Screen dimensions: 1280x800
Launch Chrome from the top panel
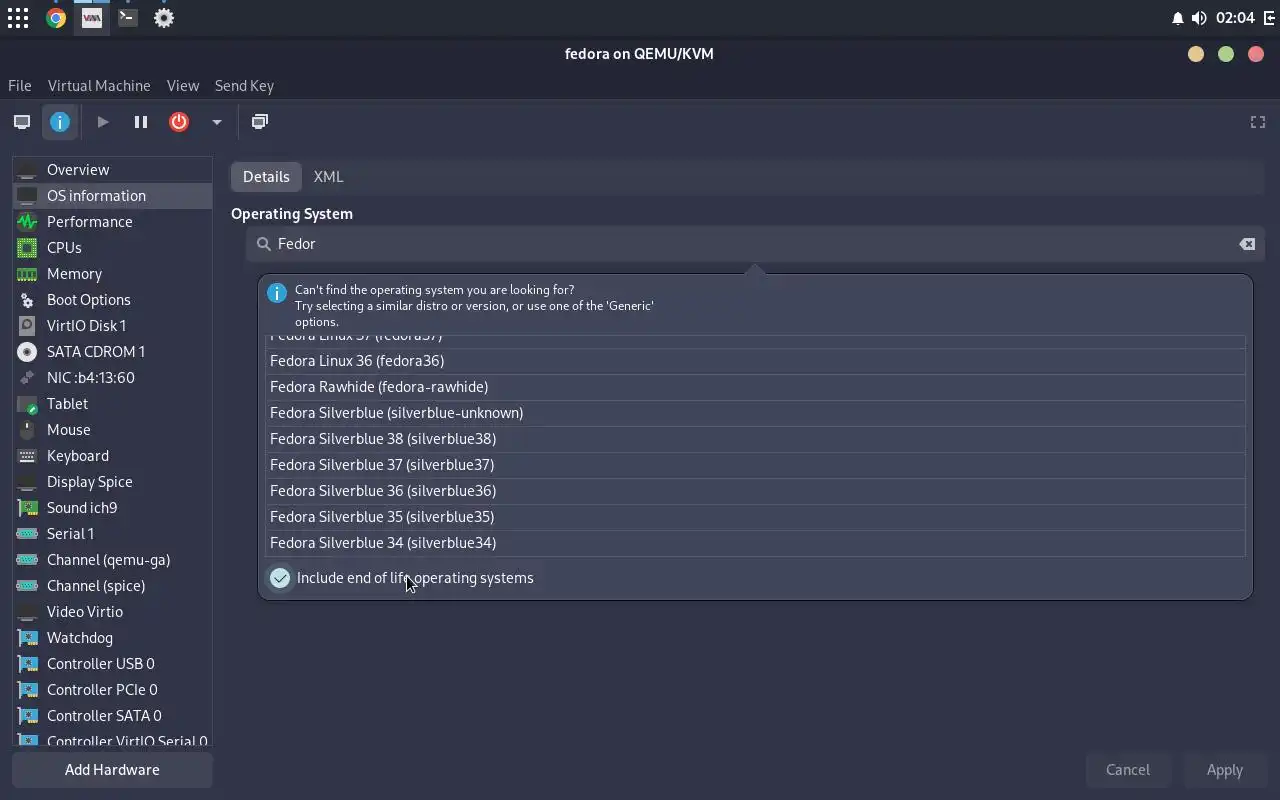pos(56,18)
